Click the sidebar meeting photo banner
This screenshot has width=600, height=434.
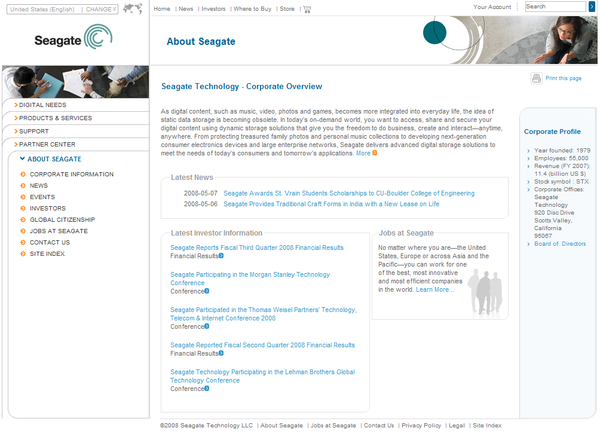click(x=75, y=82)
